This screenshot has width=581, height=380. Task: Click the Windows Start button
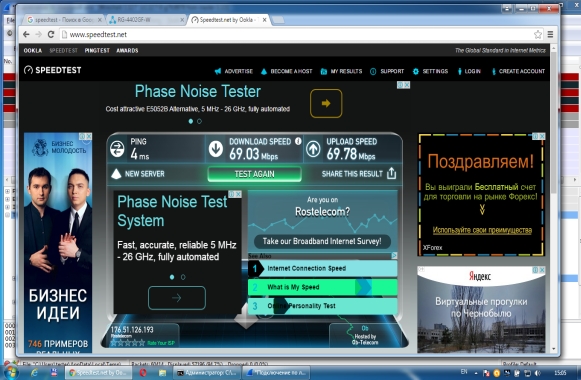pos(11,373)
